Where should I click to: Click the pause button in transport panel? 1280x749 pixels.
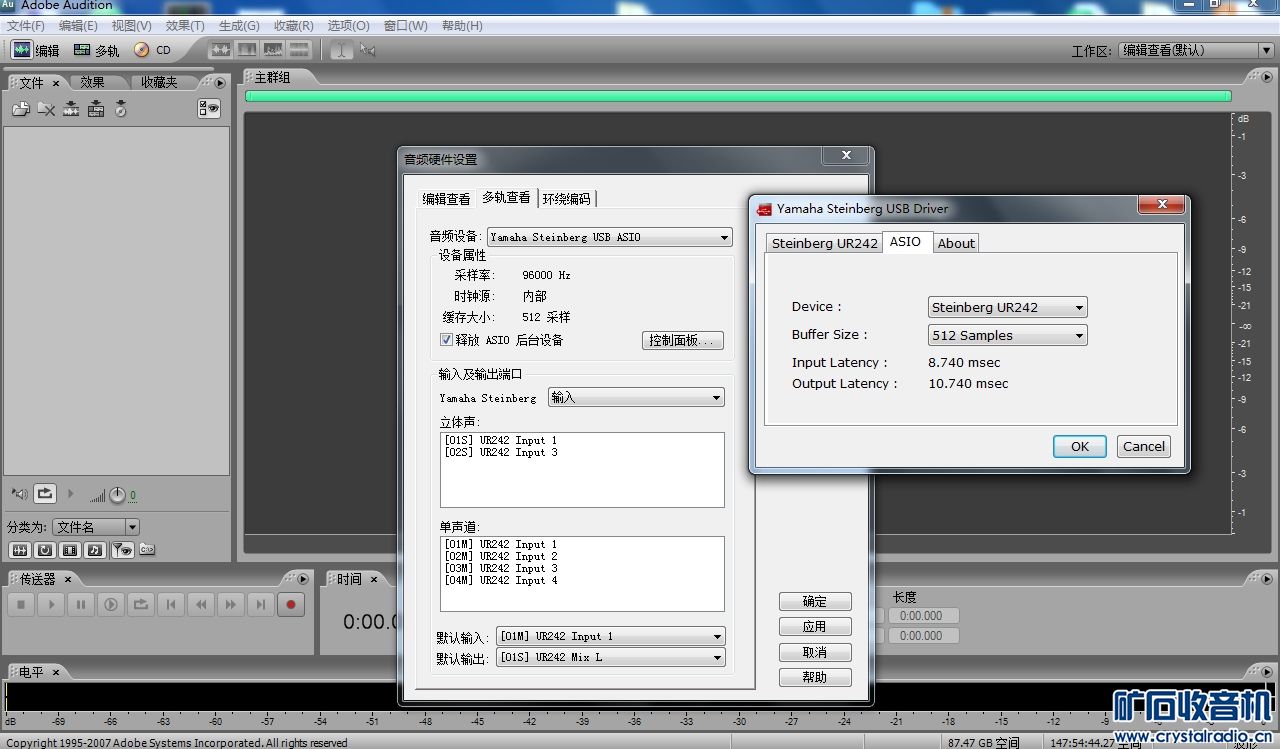click(x=81, y=604)
